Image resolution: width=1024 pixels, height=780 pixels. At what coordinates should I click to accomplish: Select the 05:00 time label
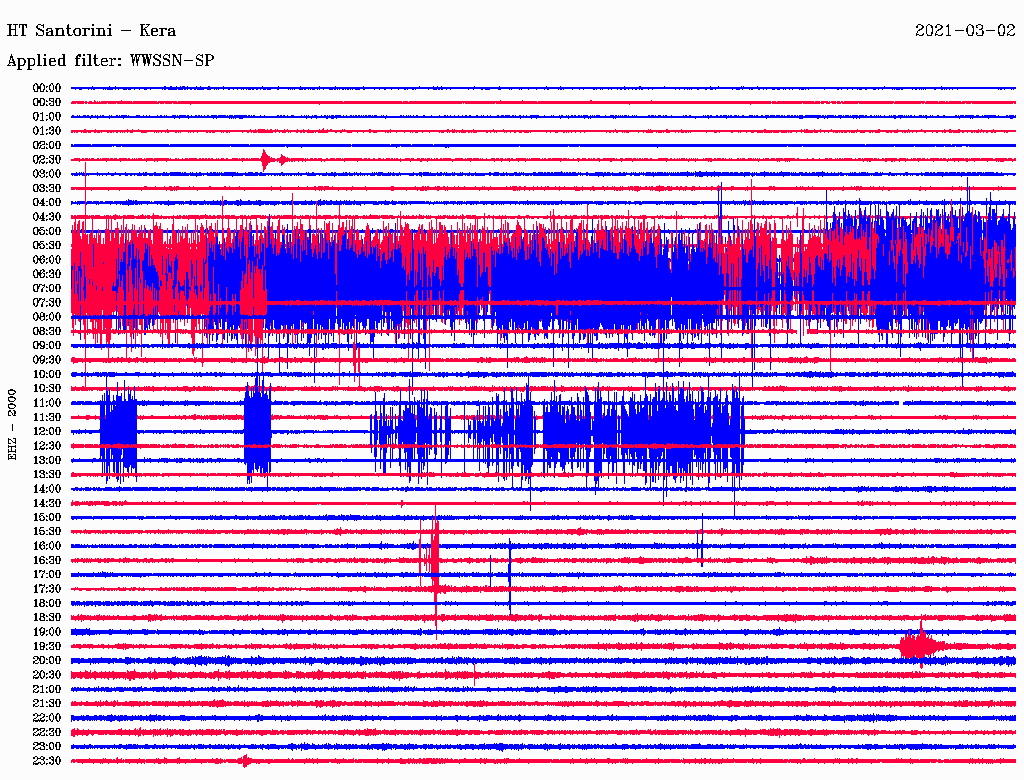pos(47,231)
